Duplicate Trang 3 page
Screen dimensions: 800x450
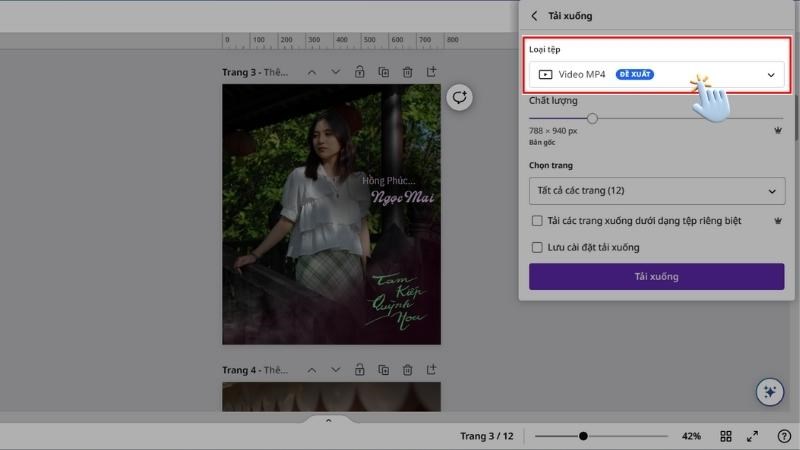coord(384,72)
